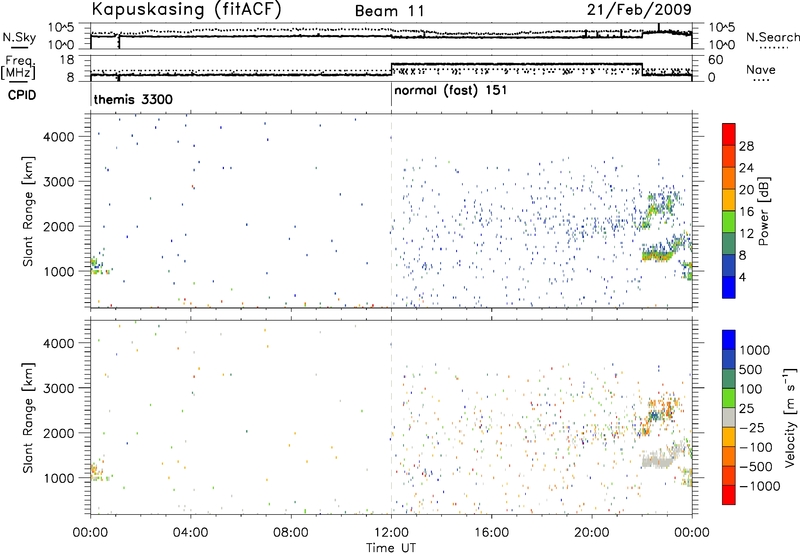Click the '-1000' tick on the Velocity scale

point(759,486)
